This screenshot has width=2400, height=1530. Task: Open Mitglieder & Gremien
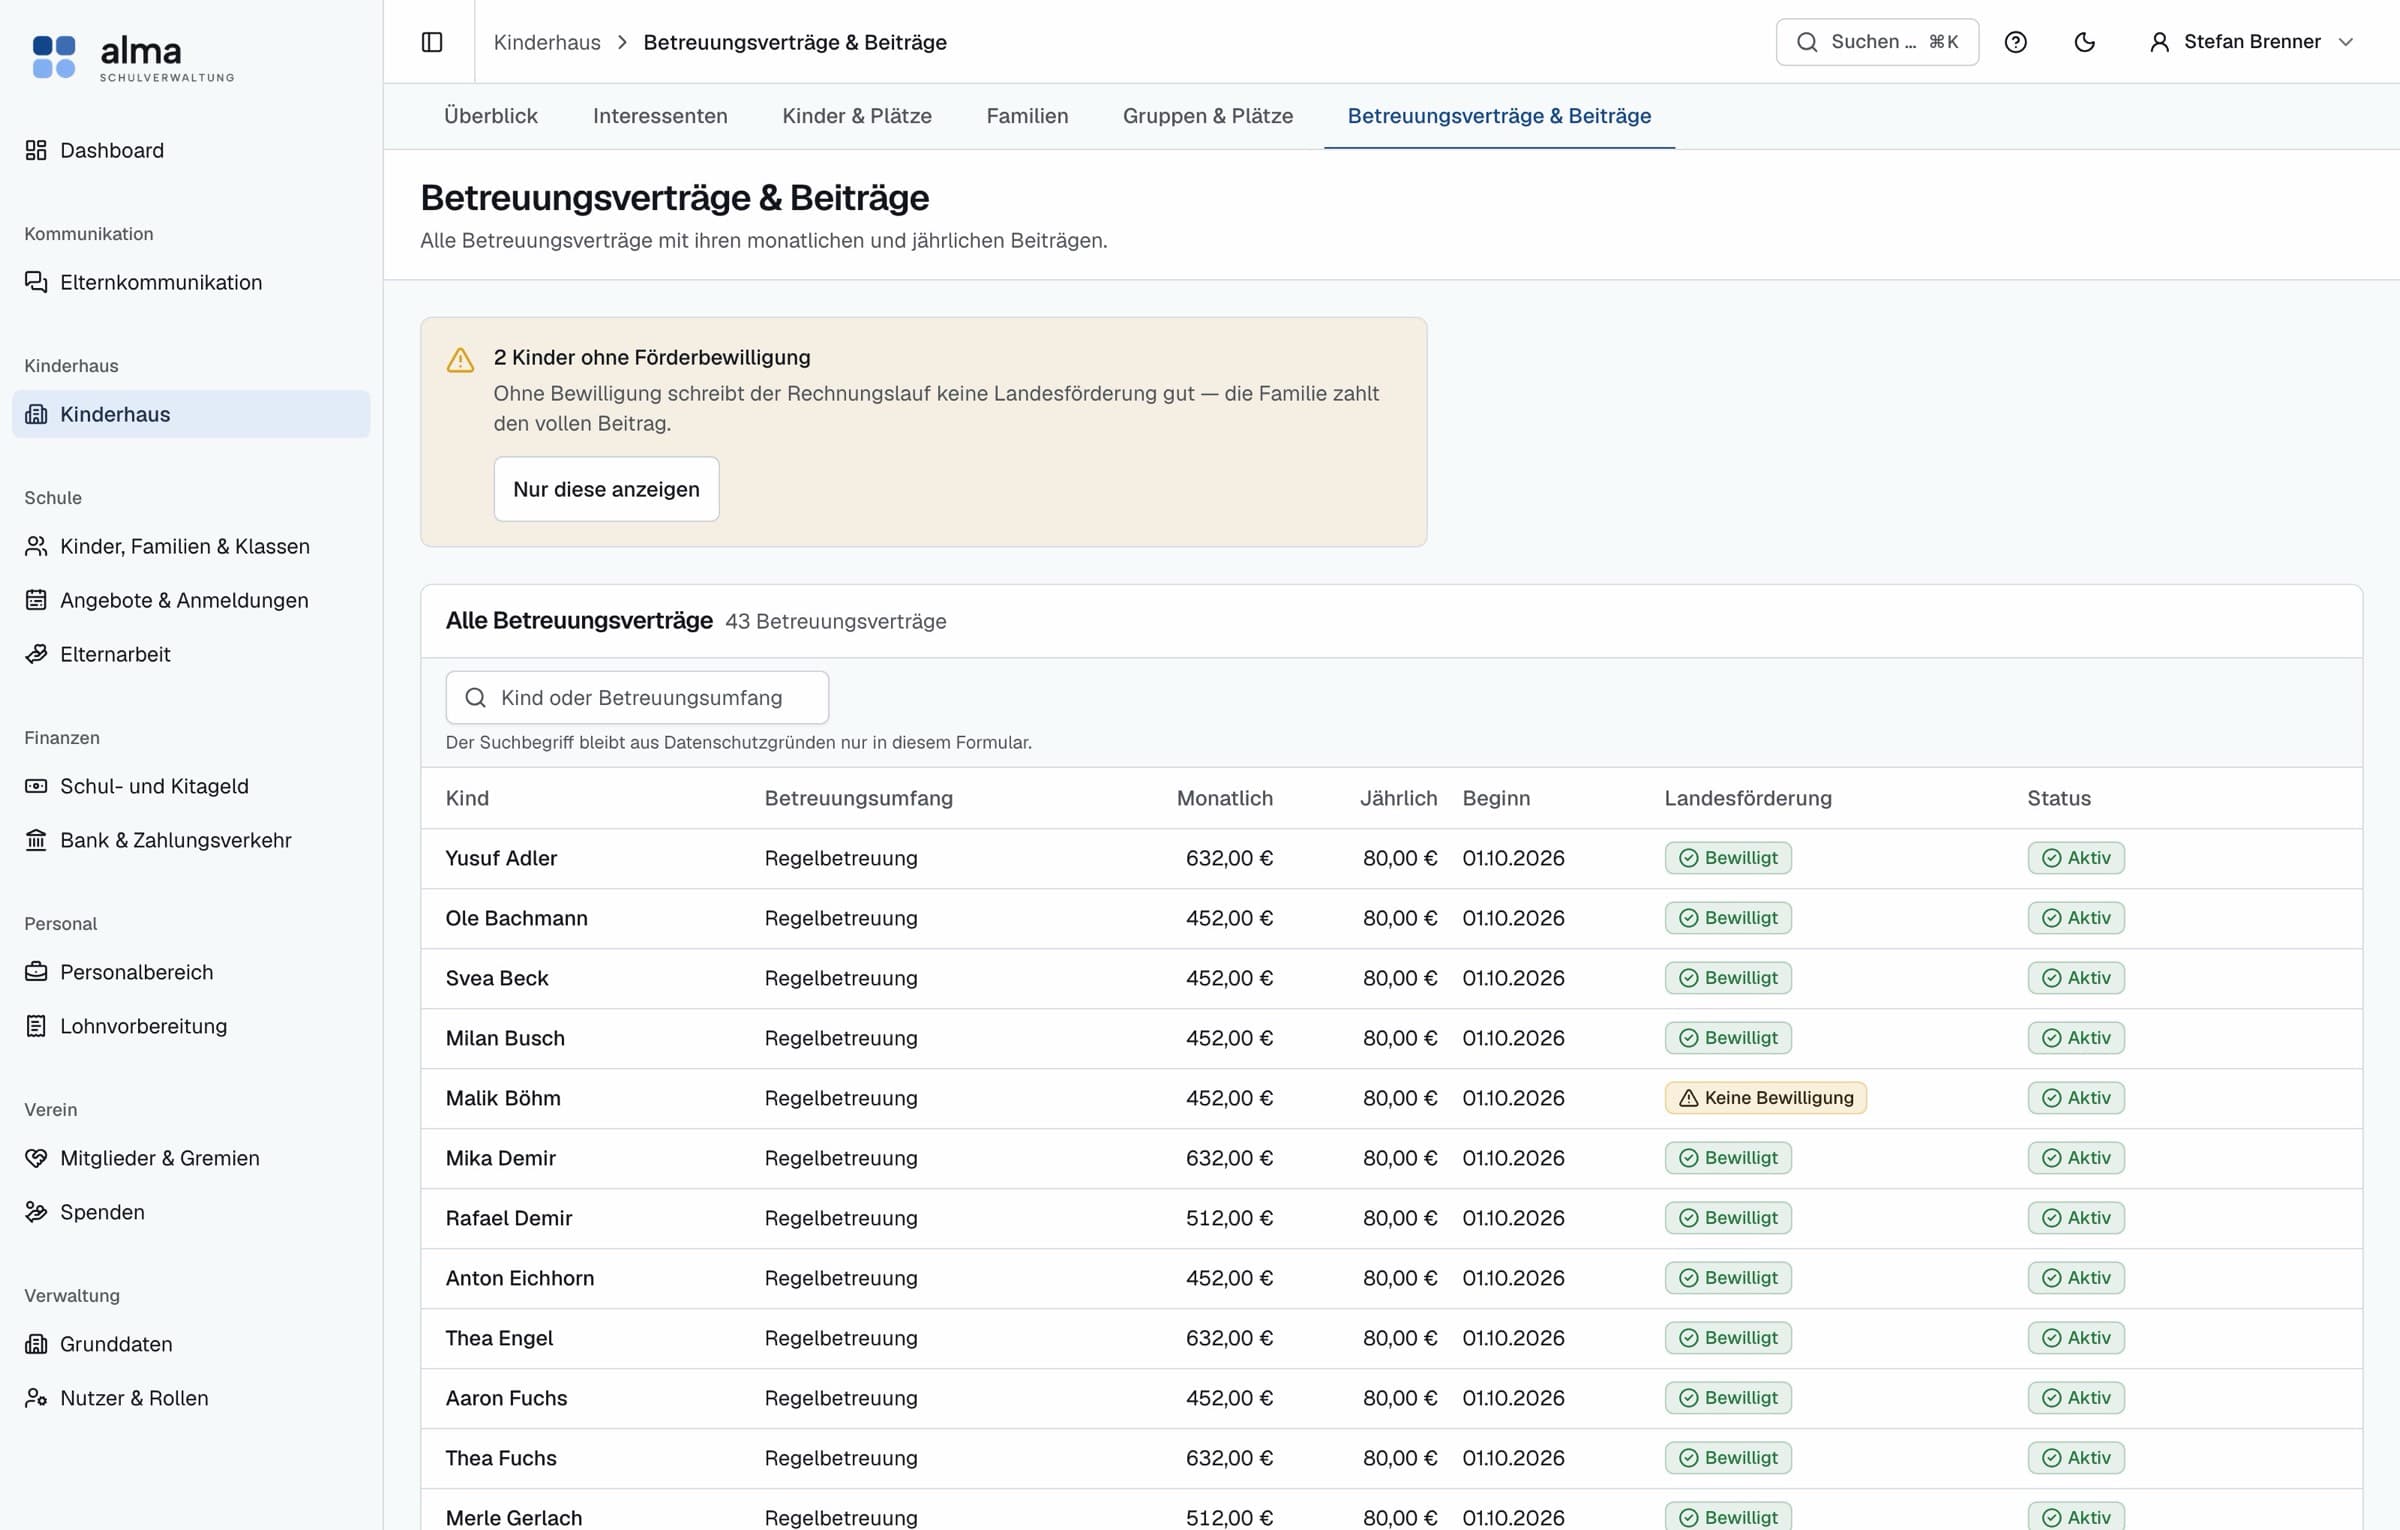click(191, 1158)
